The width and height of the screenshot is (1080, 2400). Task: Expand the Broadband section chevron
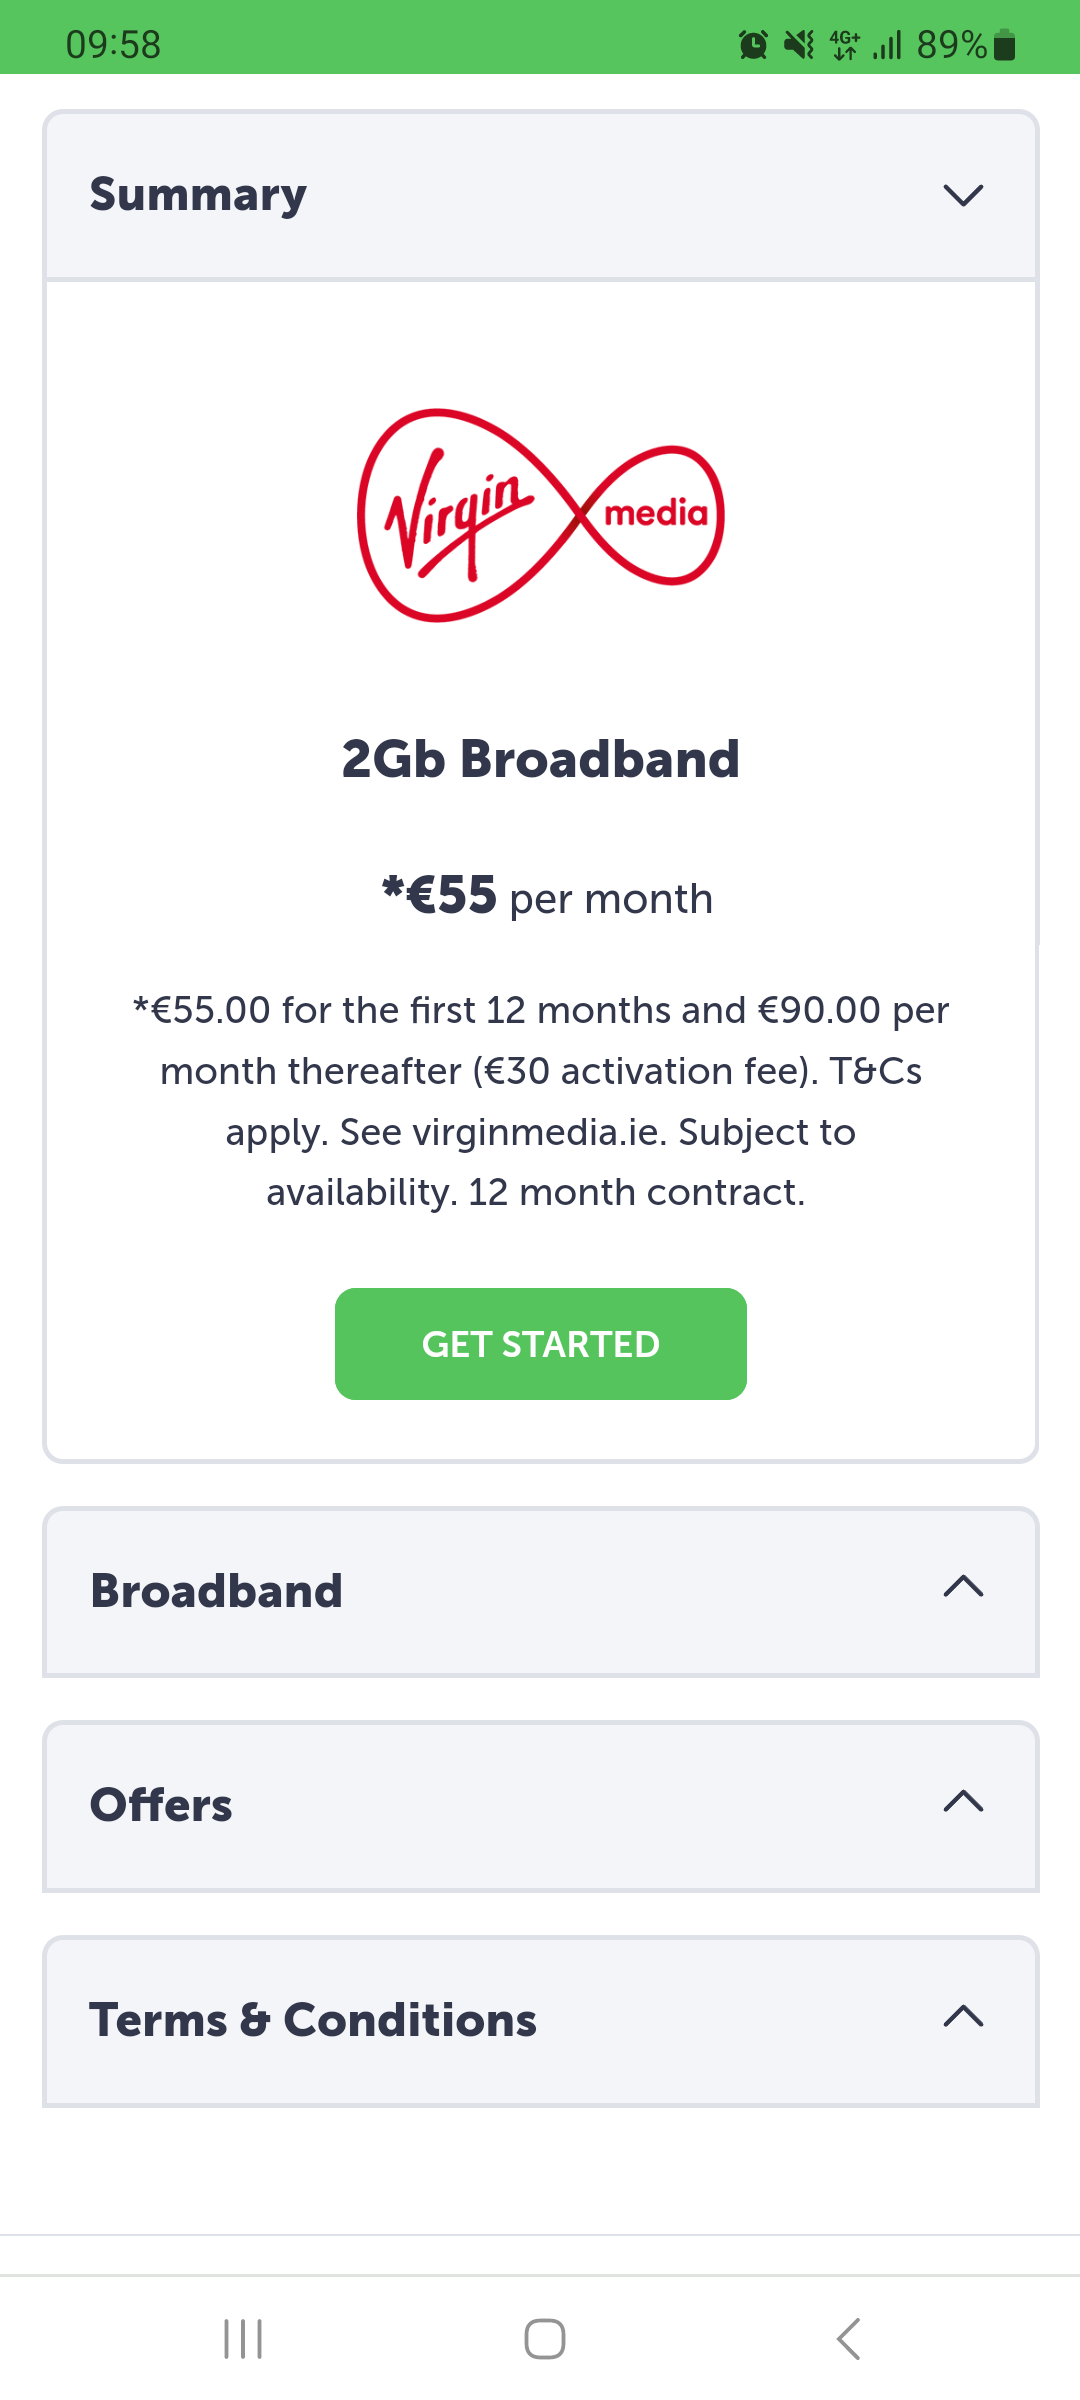click(x=964, y=1586)
